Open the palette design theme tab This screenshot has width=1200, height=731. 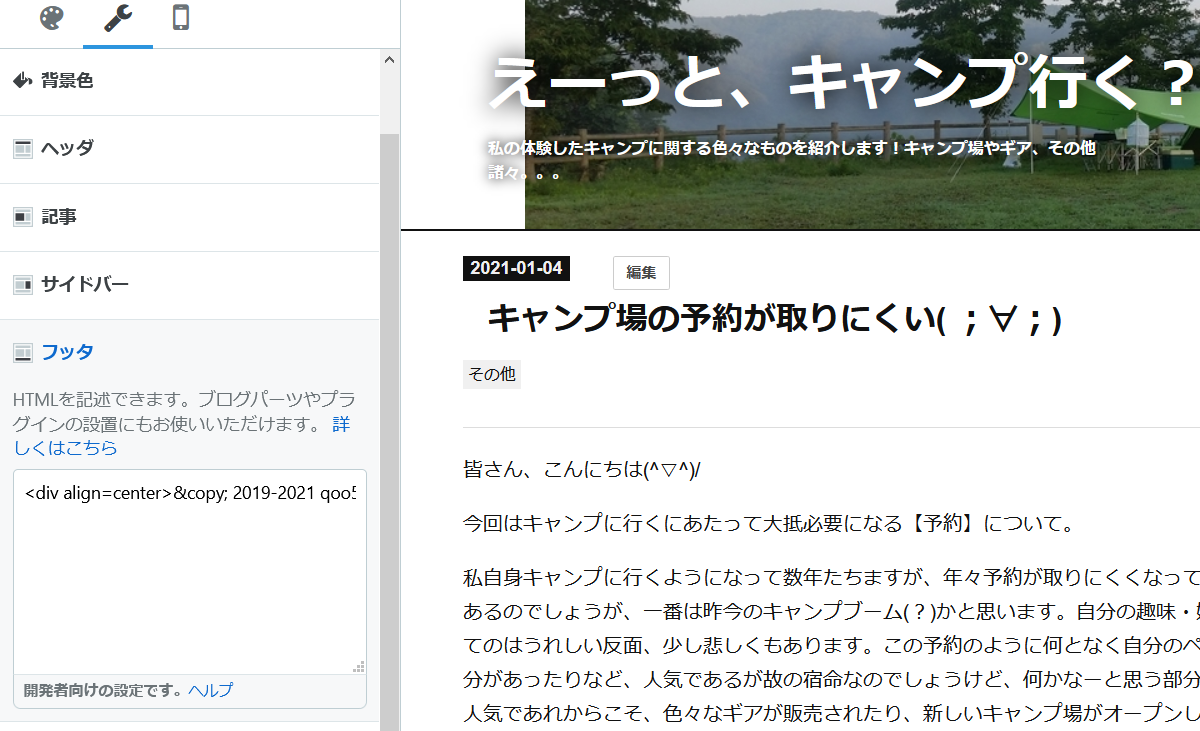coord(51,19)
